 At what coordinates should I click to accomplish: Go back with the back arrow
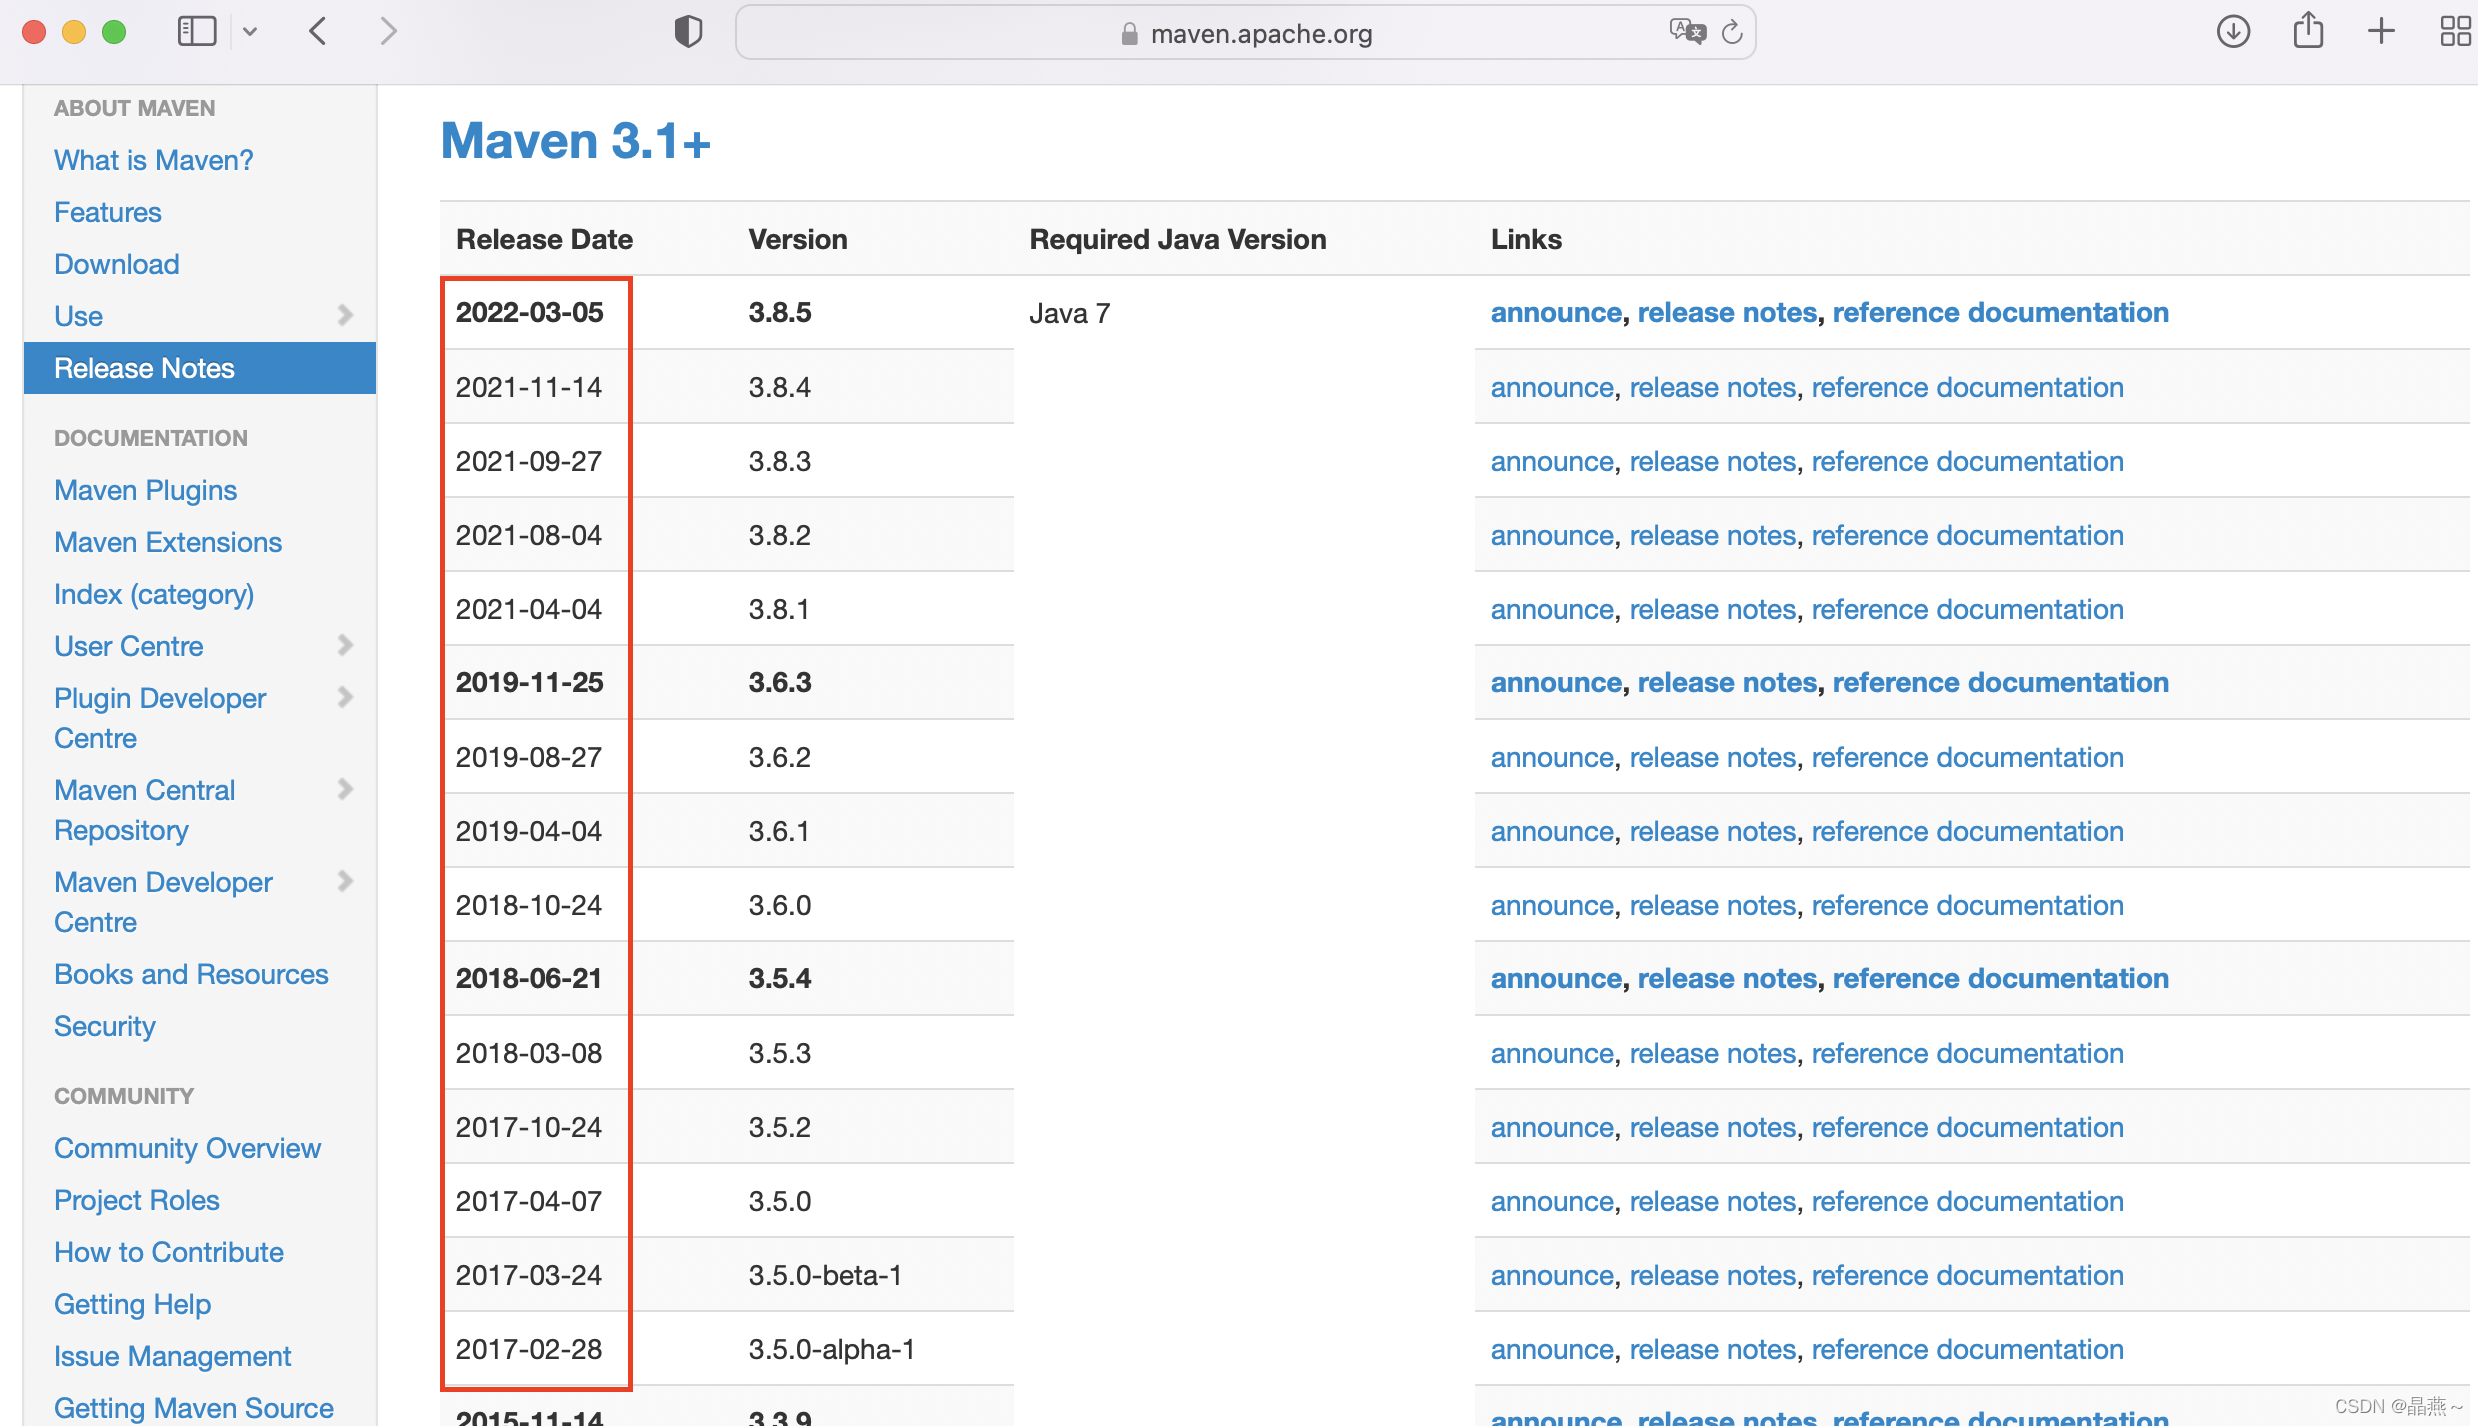point(318,32)
